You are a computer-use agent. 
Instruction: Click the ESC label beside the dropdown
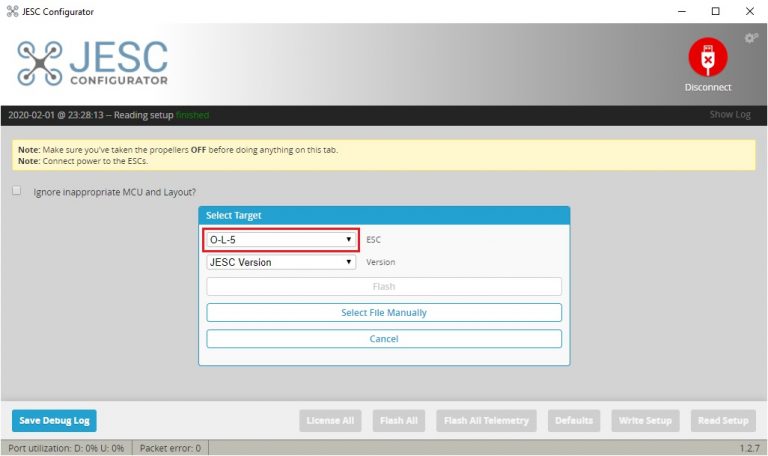373,240
